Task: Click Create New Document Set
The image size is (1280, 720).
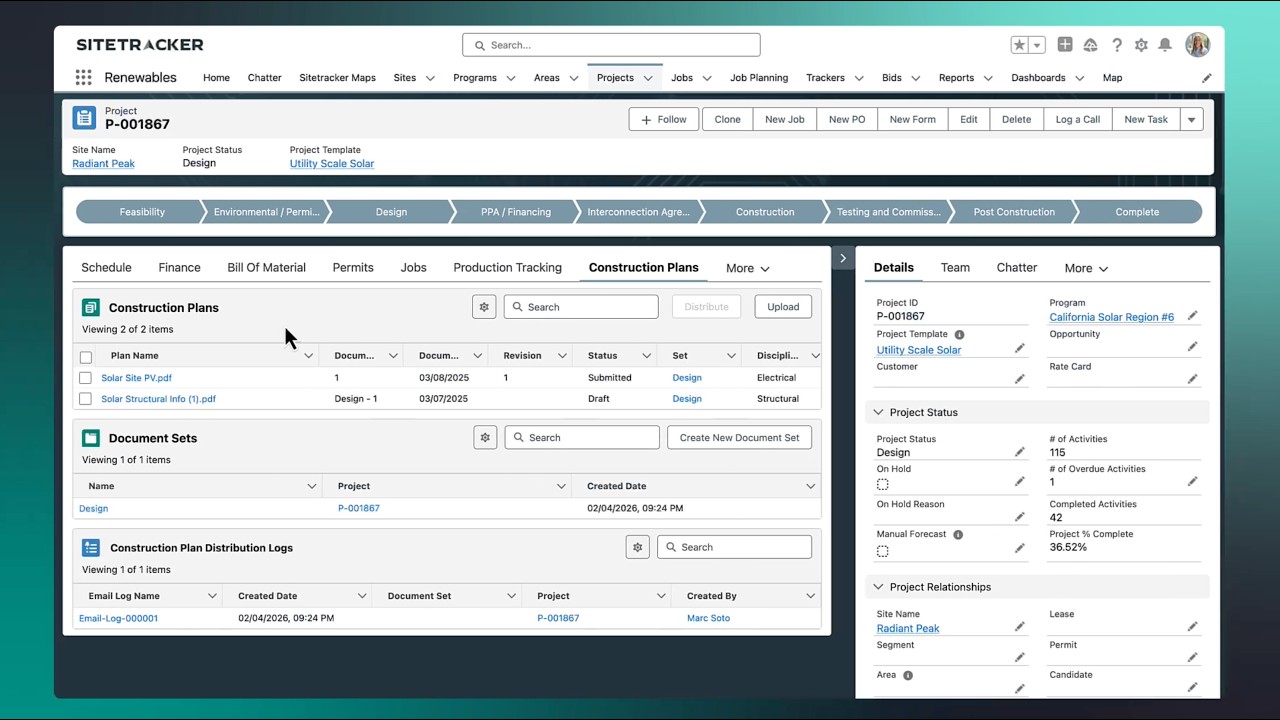Action: 740,437
